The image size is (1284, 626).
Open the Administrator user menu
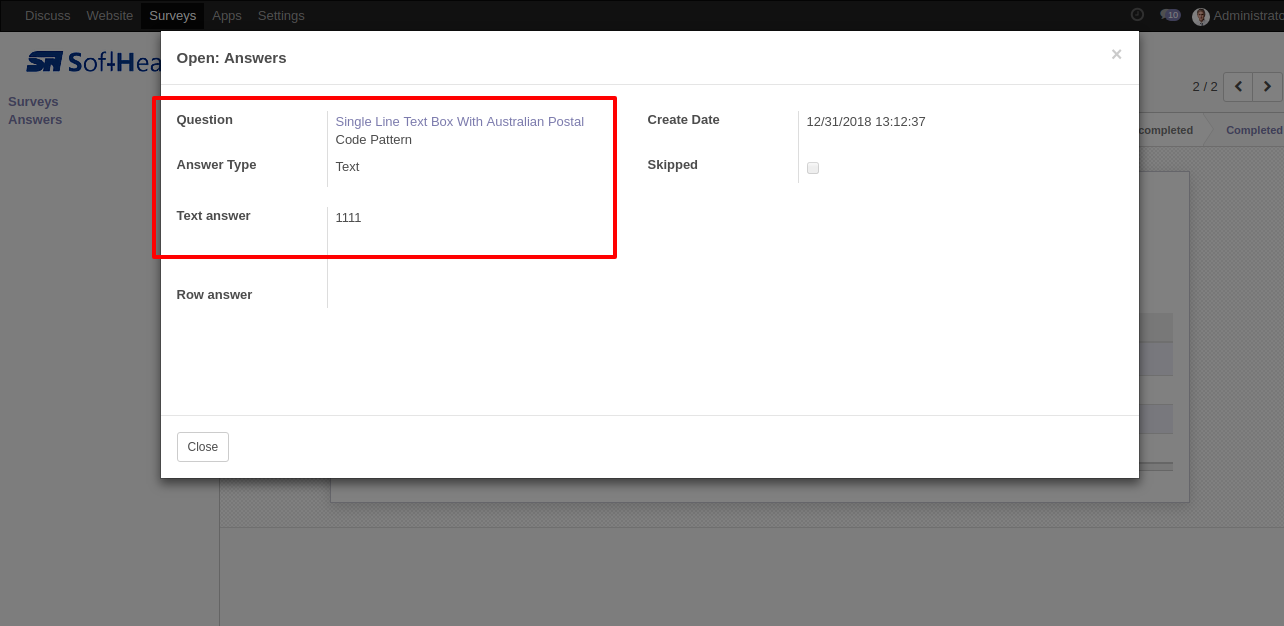(1238, 16)
